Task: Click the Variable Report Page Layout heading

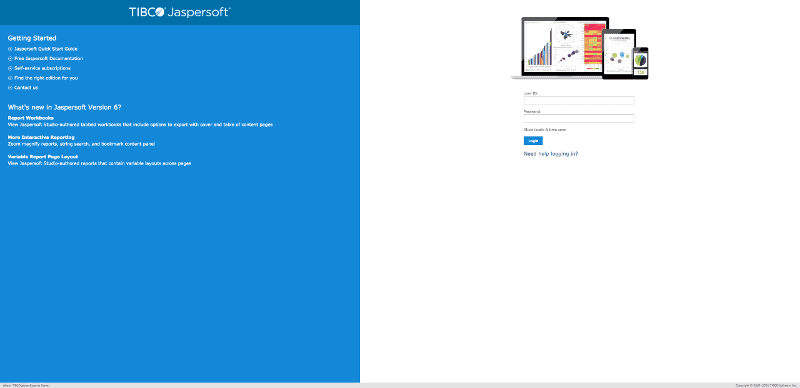Action: [43, 157]
